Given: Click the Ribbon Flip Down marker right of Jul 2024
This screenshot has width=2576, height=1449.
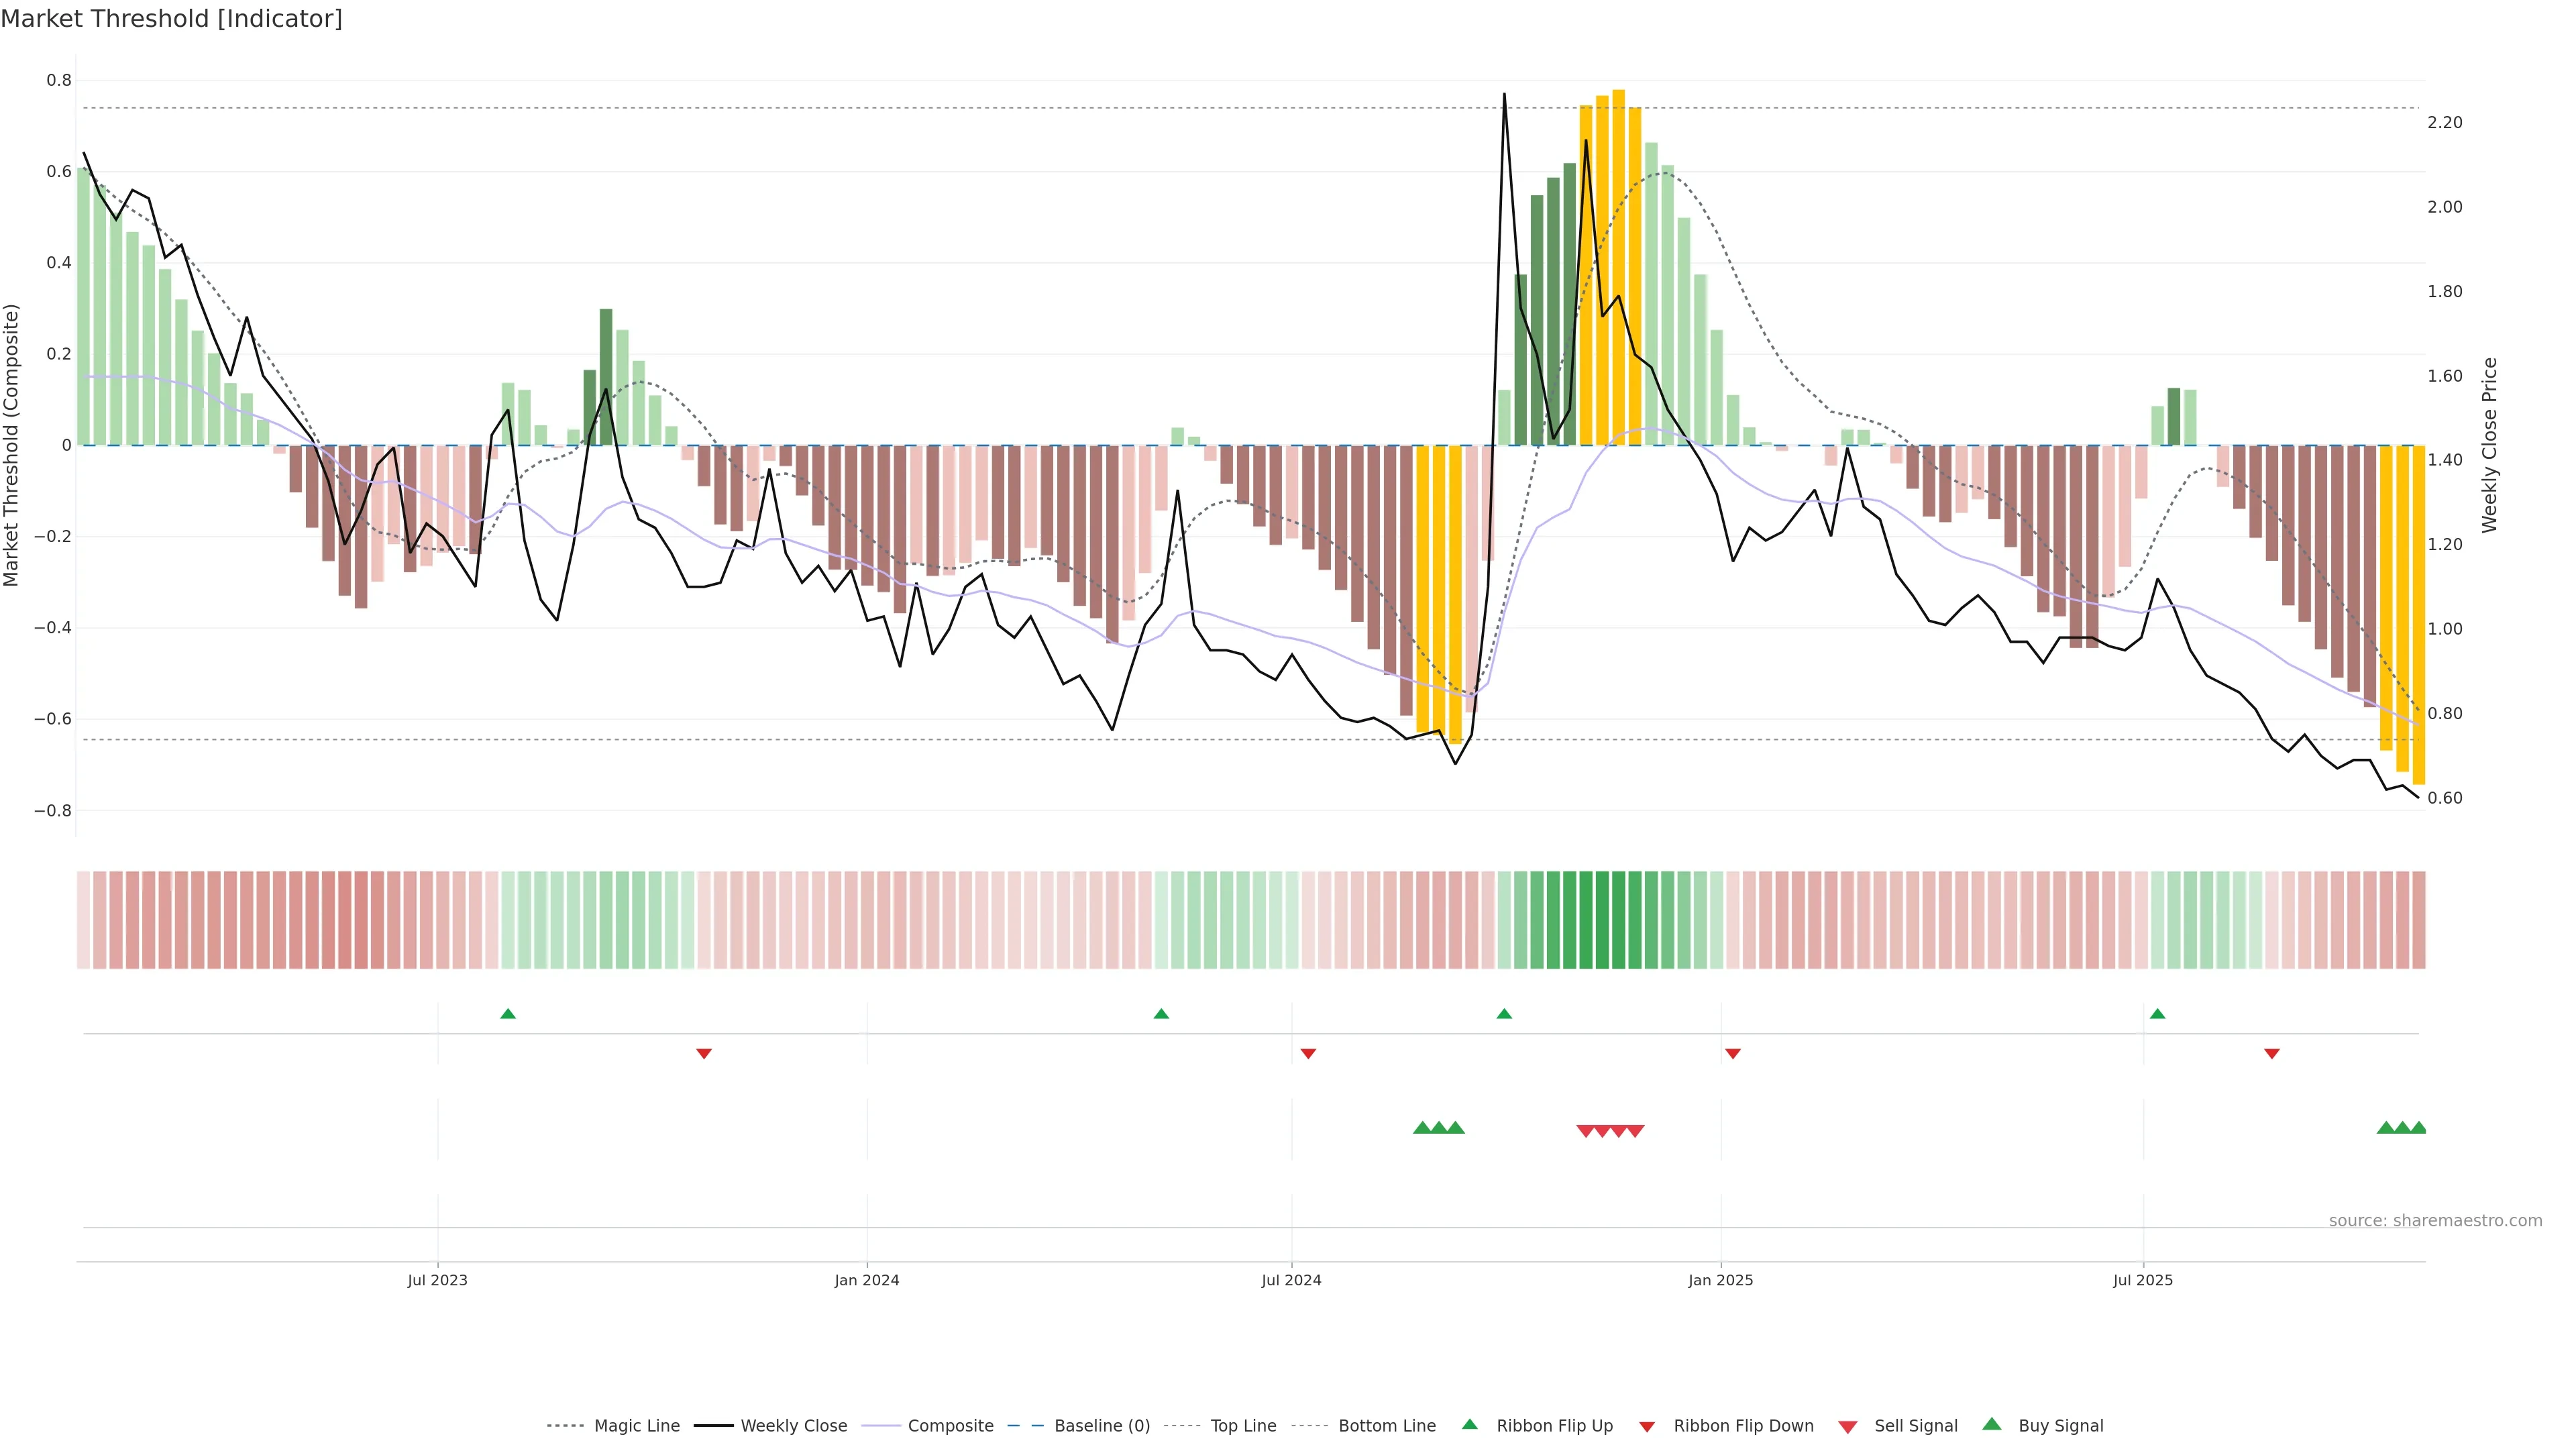Looking at the screenshot, I should (x=1308, y=1054).
